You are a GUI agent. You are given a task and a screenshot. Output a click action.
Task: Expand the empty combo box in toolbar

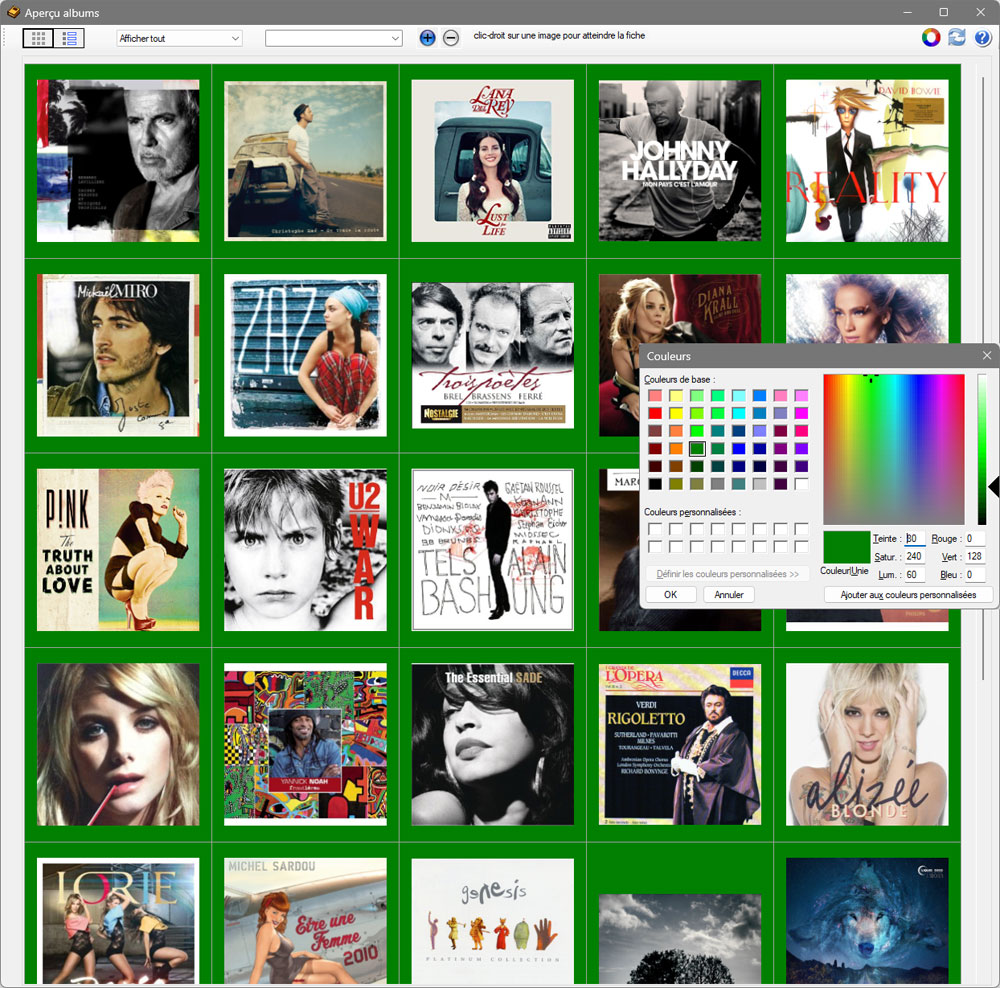(333, 38)
